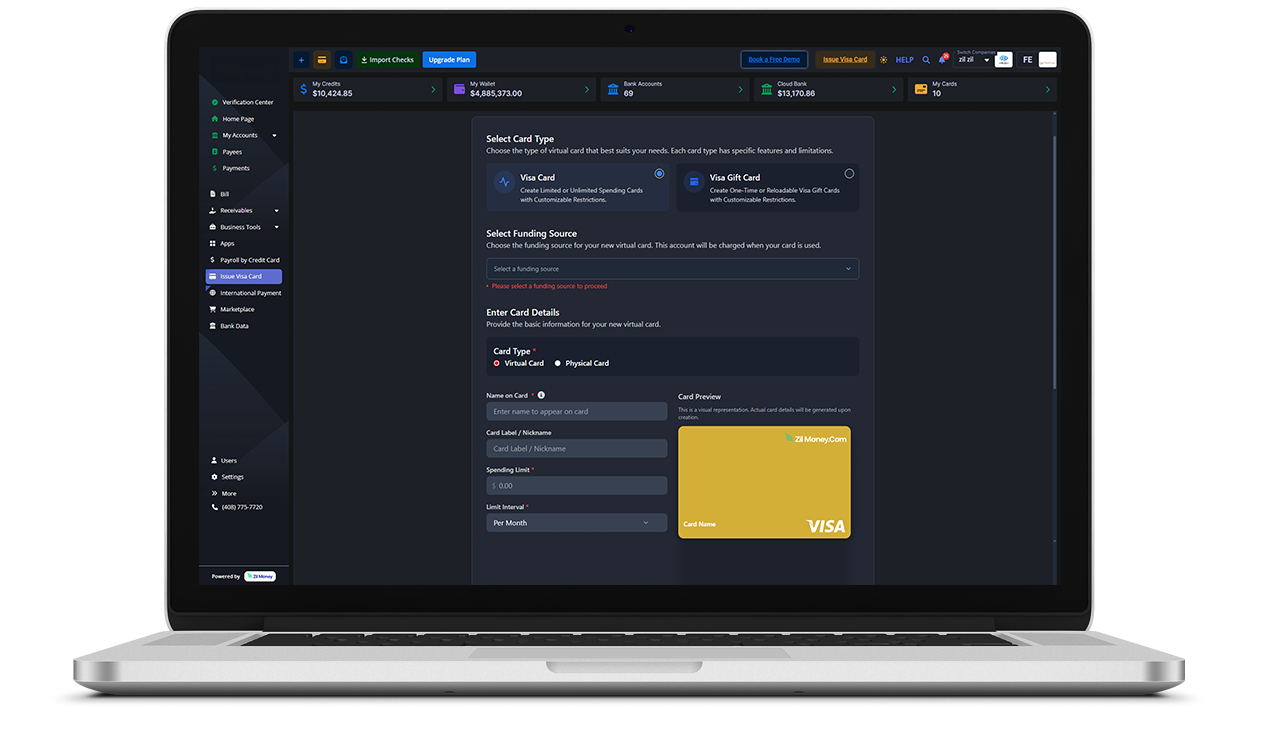
Task: Select the Visa Card radio button
Action: (658, 173)
